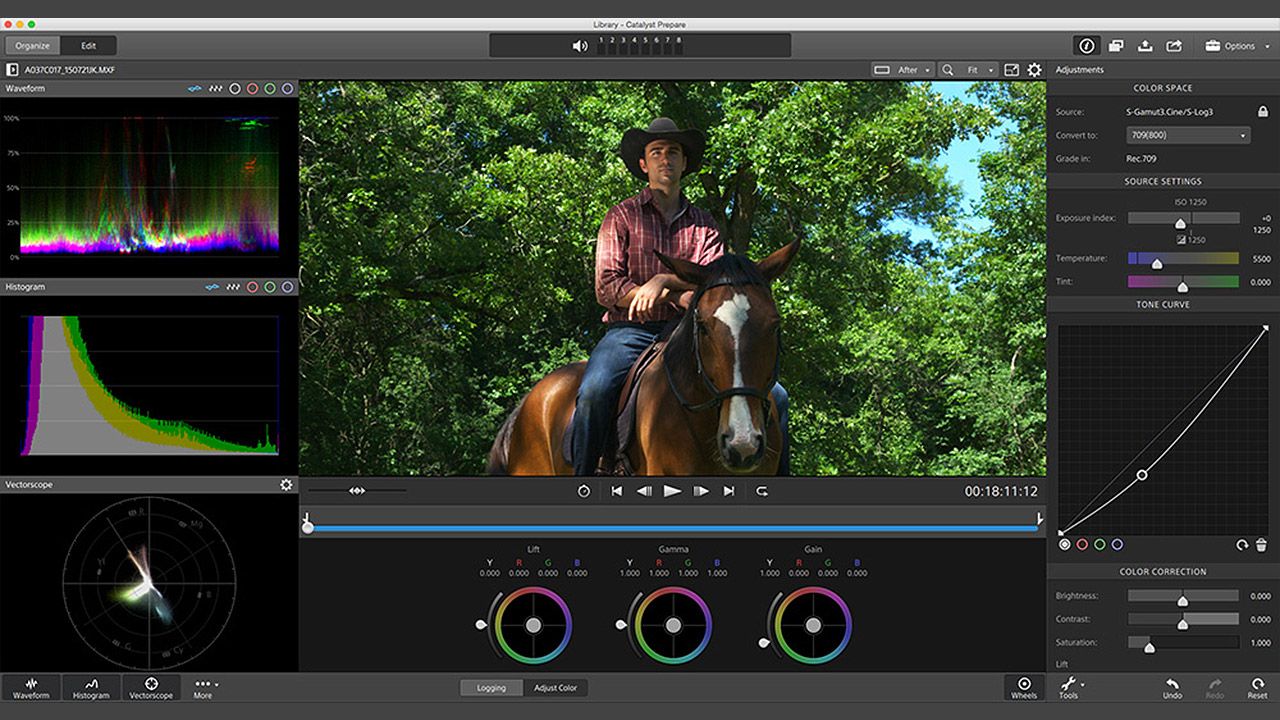Click the loop playback icon
This screenshot has height=720, width=1280.
tap(762, 491)
